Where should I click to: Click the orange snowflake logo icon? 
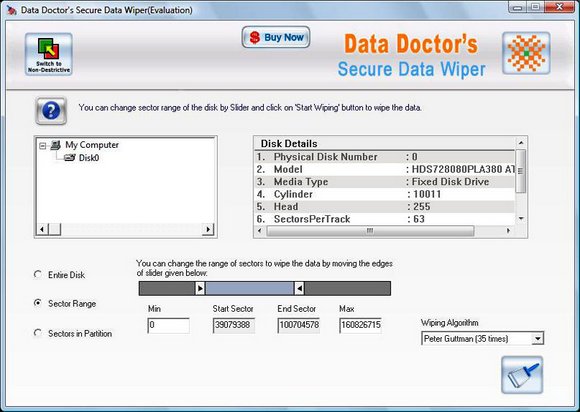(x=526, y=53)
